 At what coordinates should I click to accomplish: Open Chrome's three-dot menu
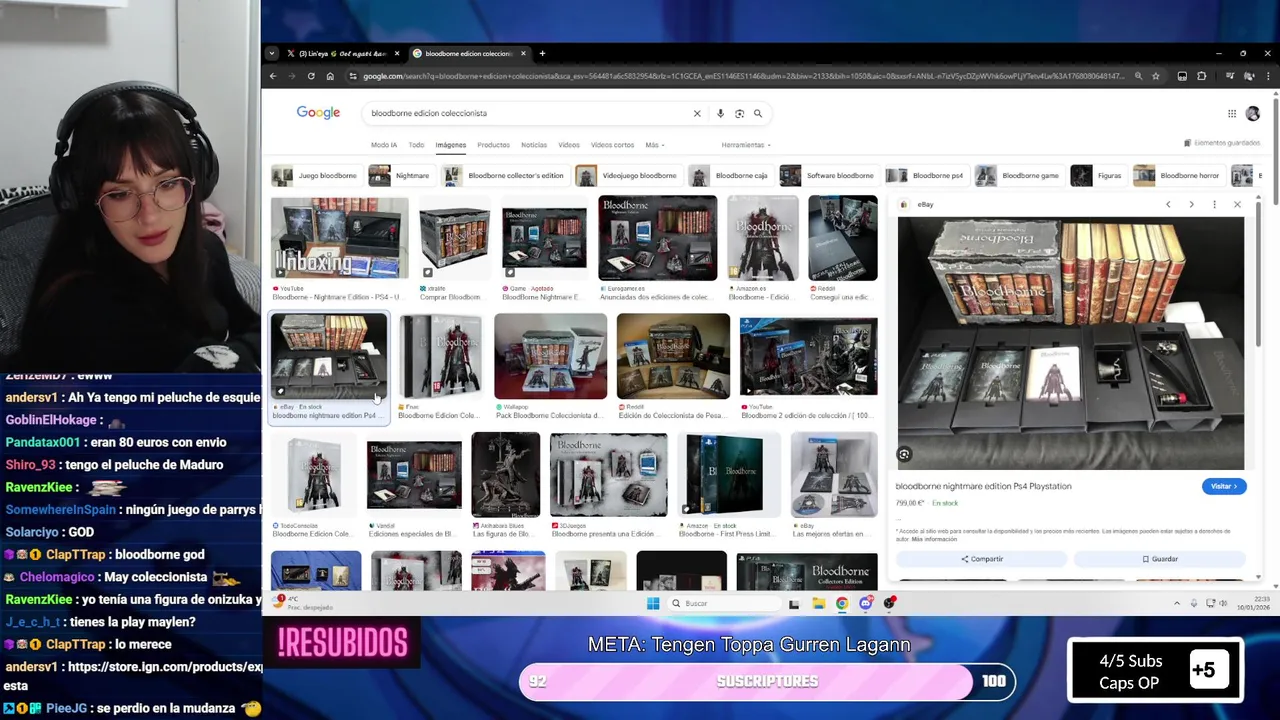[x=1267, y=76]
